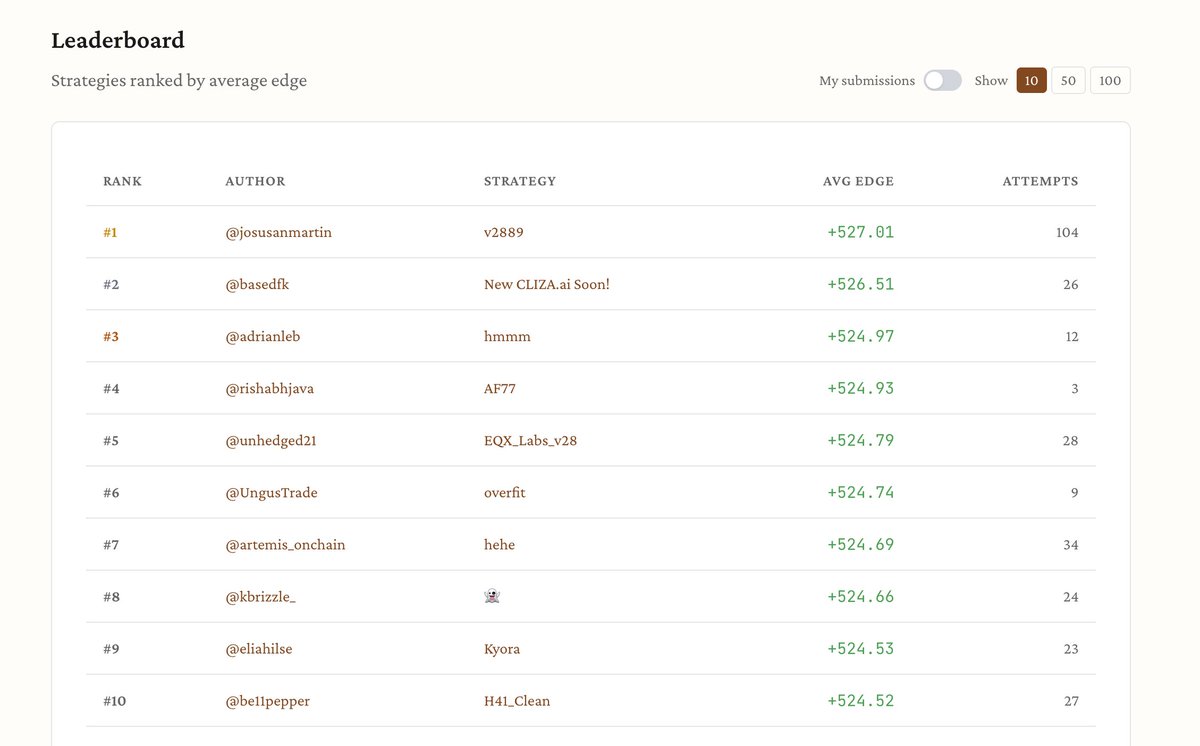This screenshot has height=746, width=1200.
Task: Click the STRATEGY column header
Action: (x=520, y=181)
